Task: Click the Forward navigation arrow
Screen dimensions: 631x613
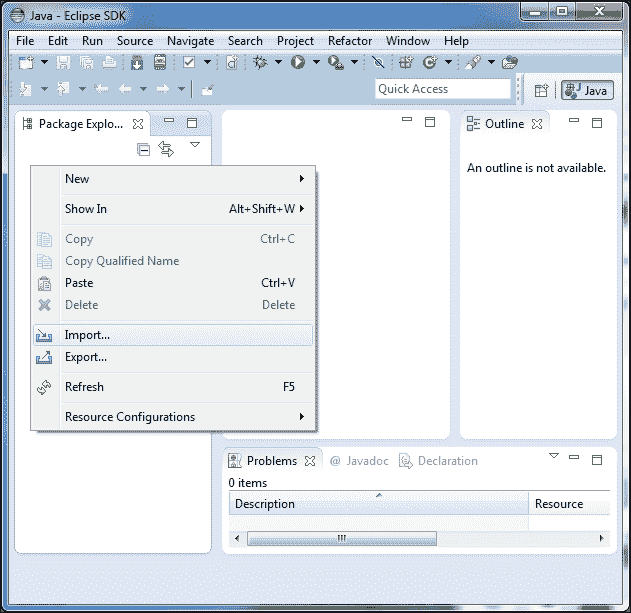Action: tap(163, 89)
